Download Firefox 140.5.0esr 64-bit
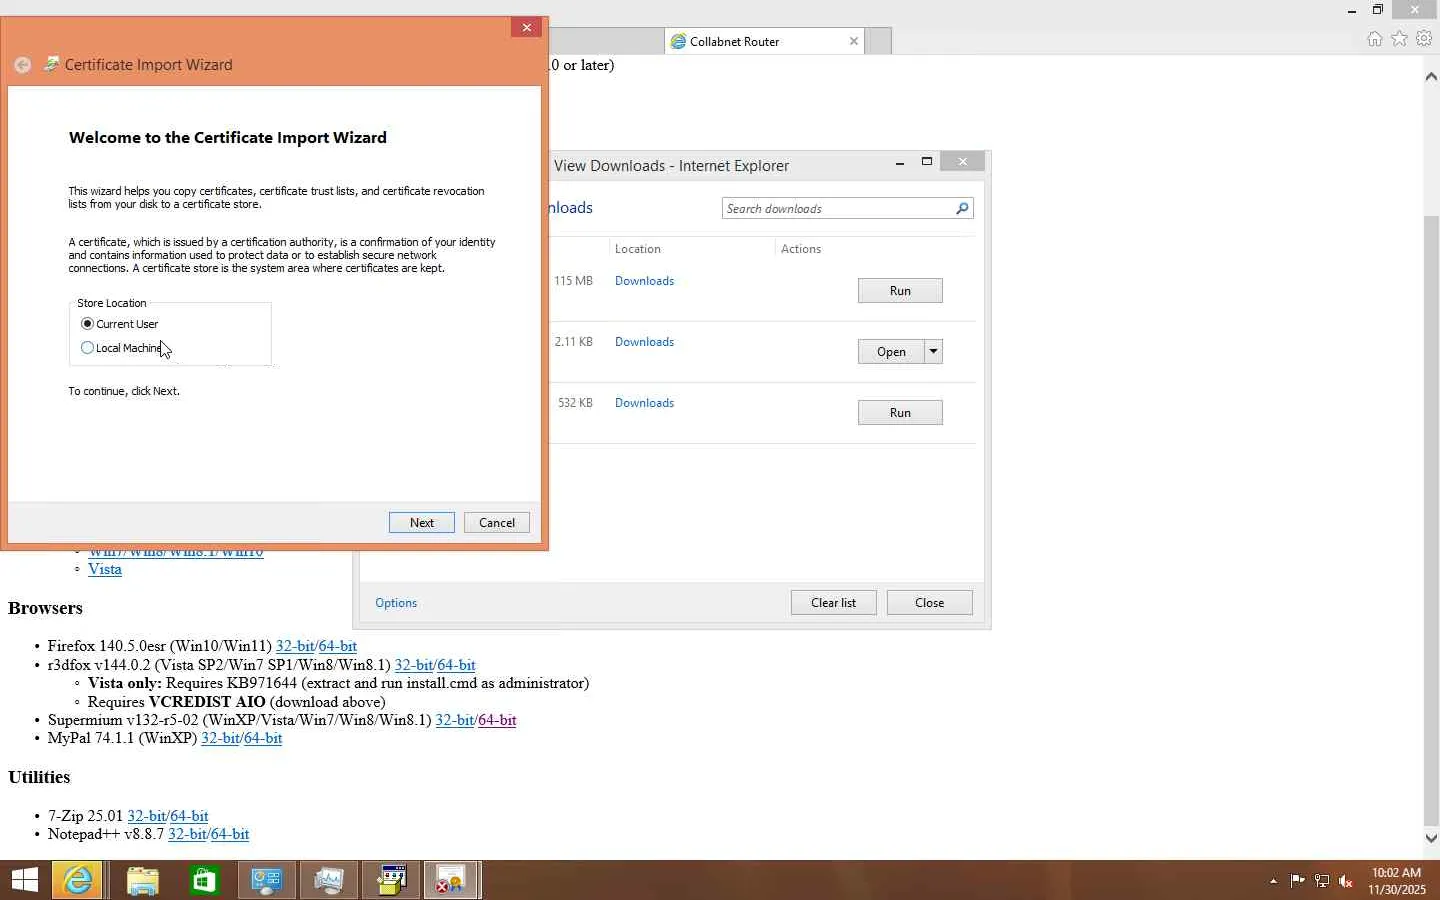 point(338,646)
